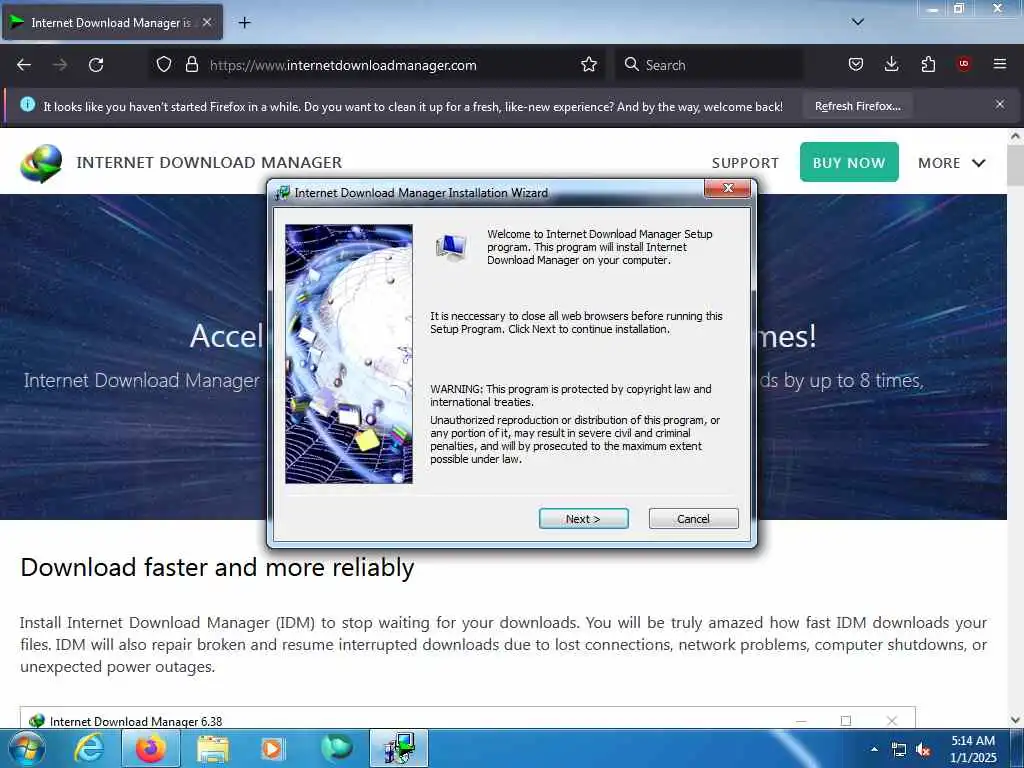Switch to Firefox in the taskbar
Image resolution: width=1024 pixels, height=768 pixels.
click(150, 748)
